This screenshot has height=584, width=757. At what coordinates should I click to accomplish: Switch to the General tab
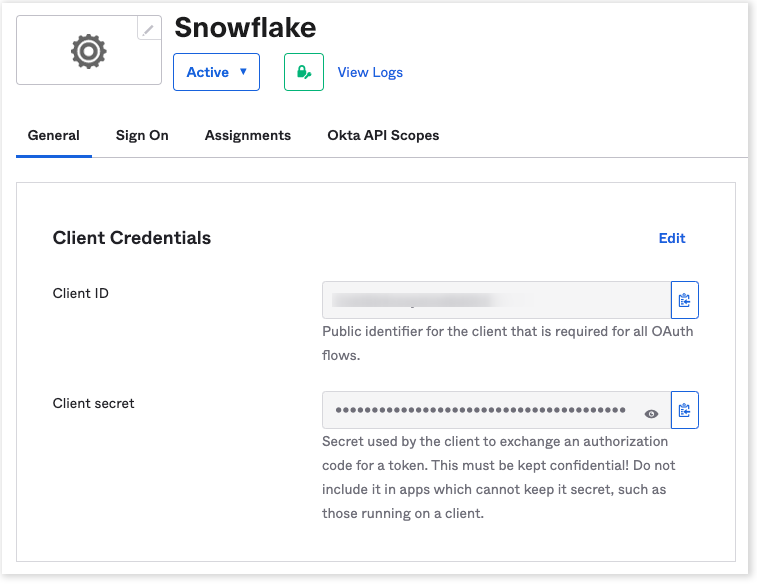pos(54,135)
